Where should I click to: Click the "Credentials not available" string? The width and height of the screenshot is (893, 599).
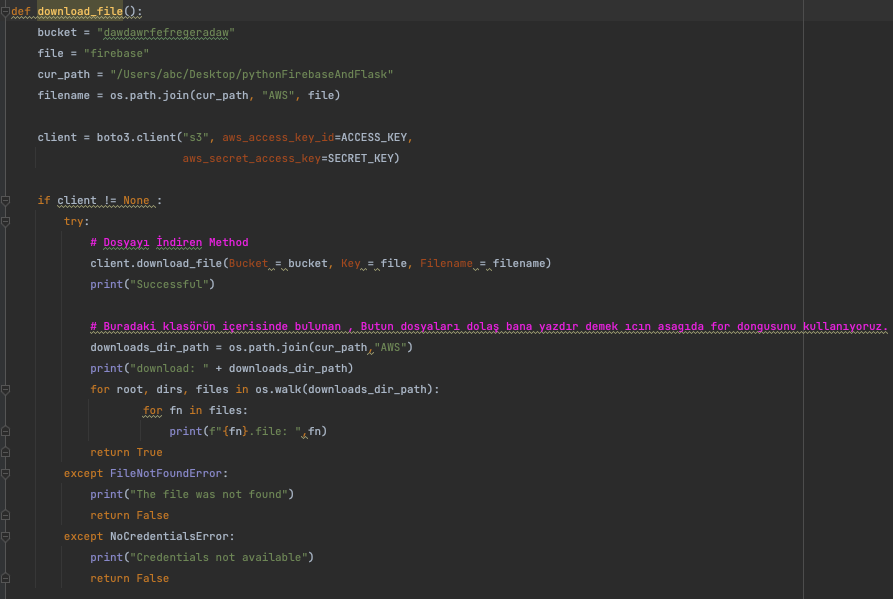[x=219, y=557]
